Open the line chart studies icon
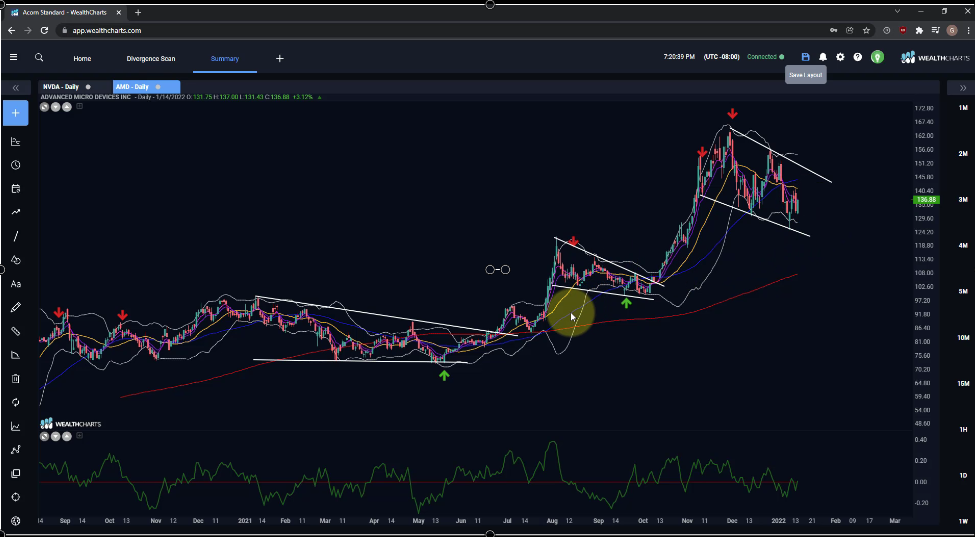Image resolution: width=975 pixels, height=537 pixels. [16, 426]
